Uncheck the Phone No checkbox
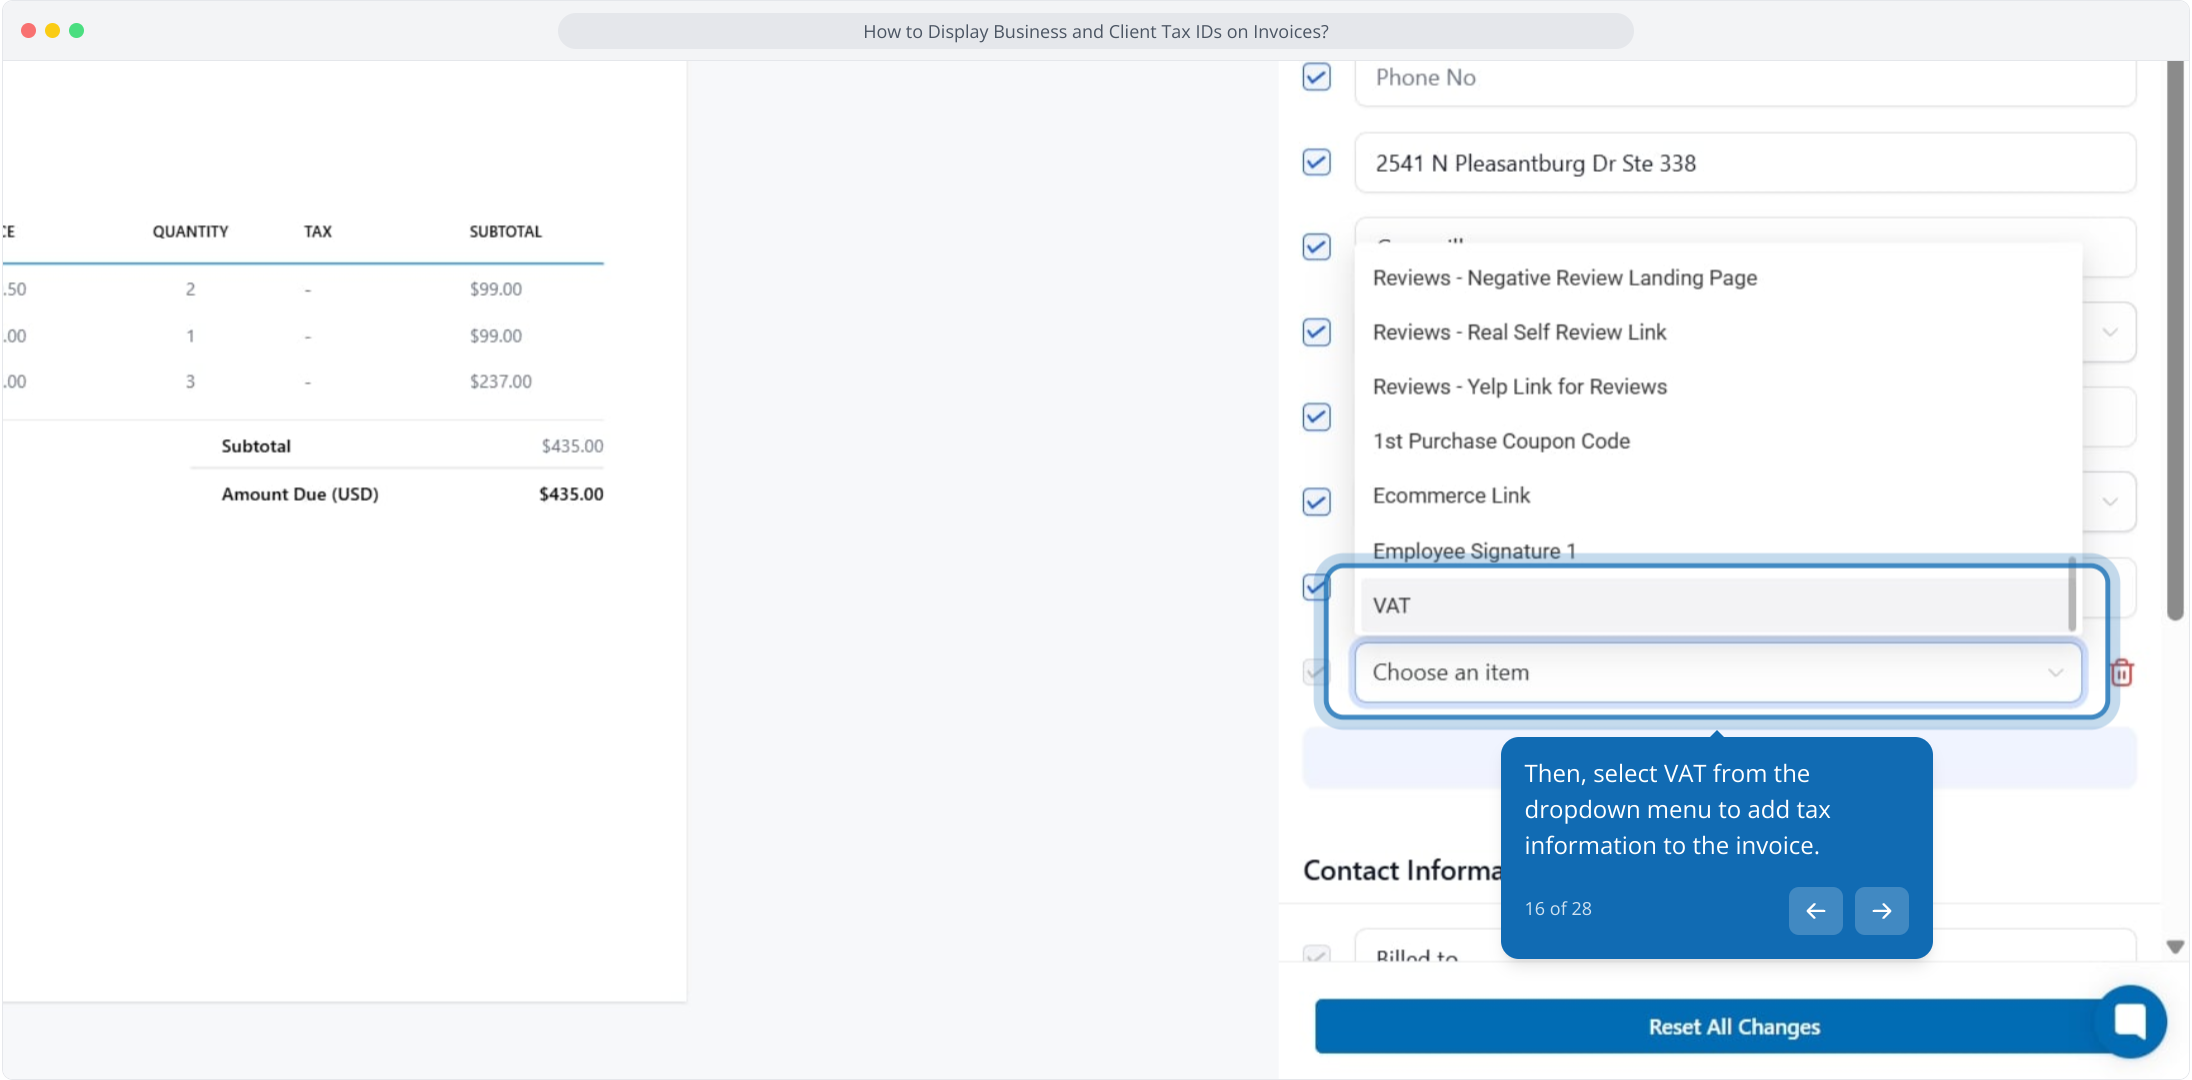Viewport: 2192px width, 1080px height. click(x=1316, y=77)
